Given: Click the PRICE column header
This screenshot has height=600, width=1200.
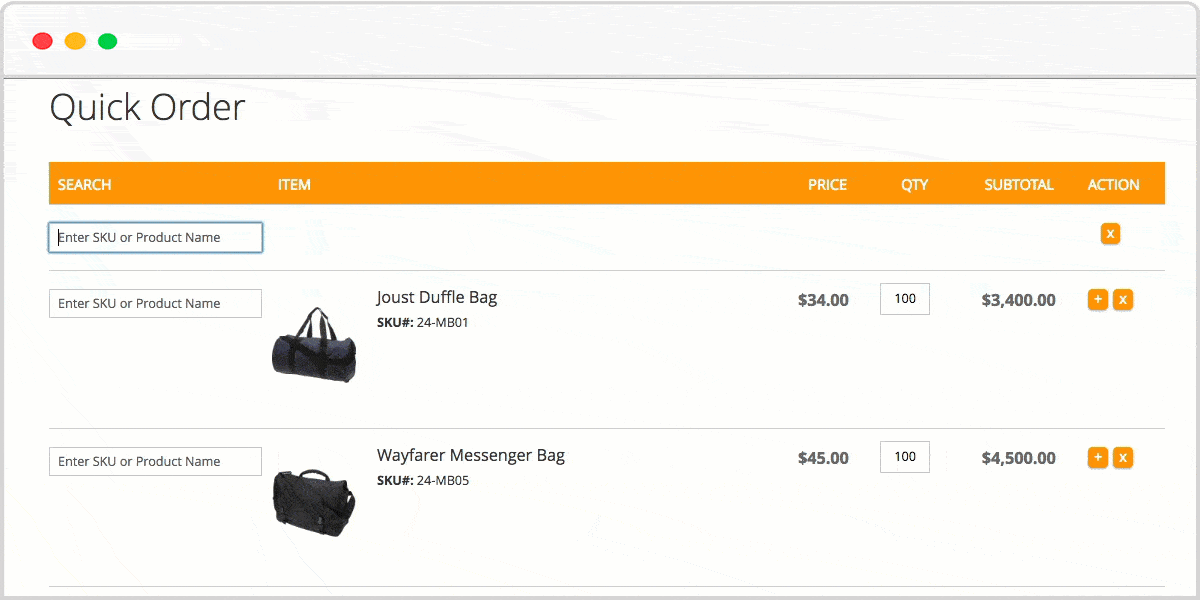Looking at the screenshot, I should tap(827, 185).
